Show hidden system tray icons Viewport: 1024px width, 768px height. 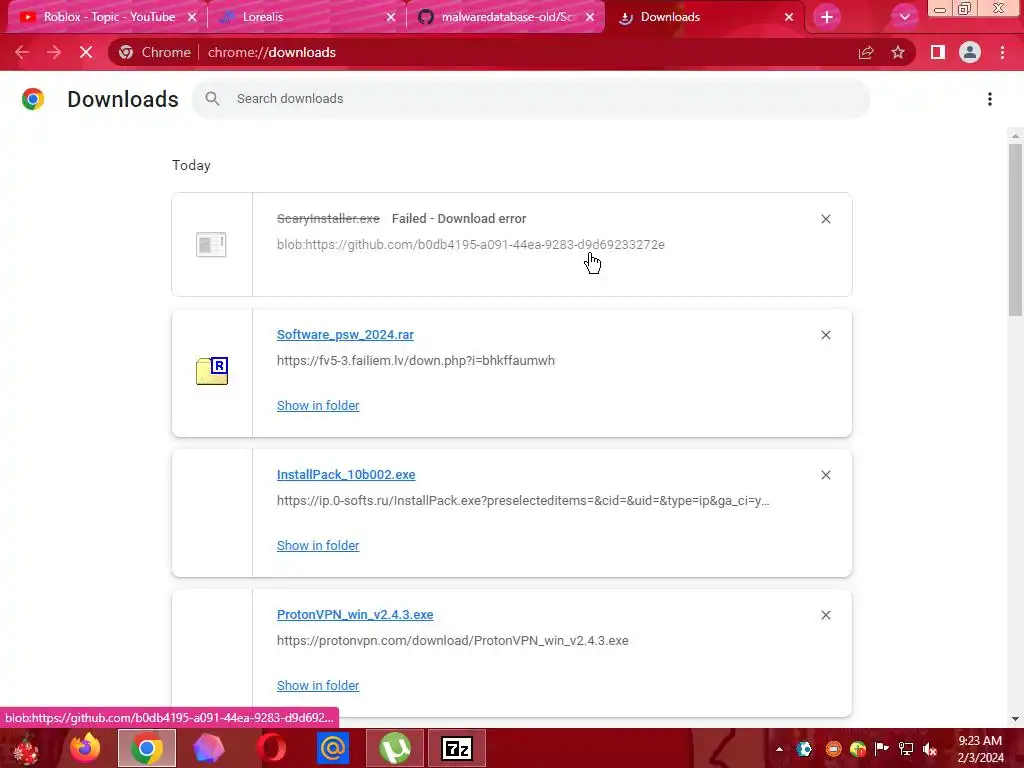pos(780,749)
